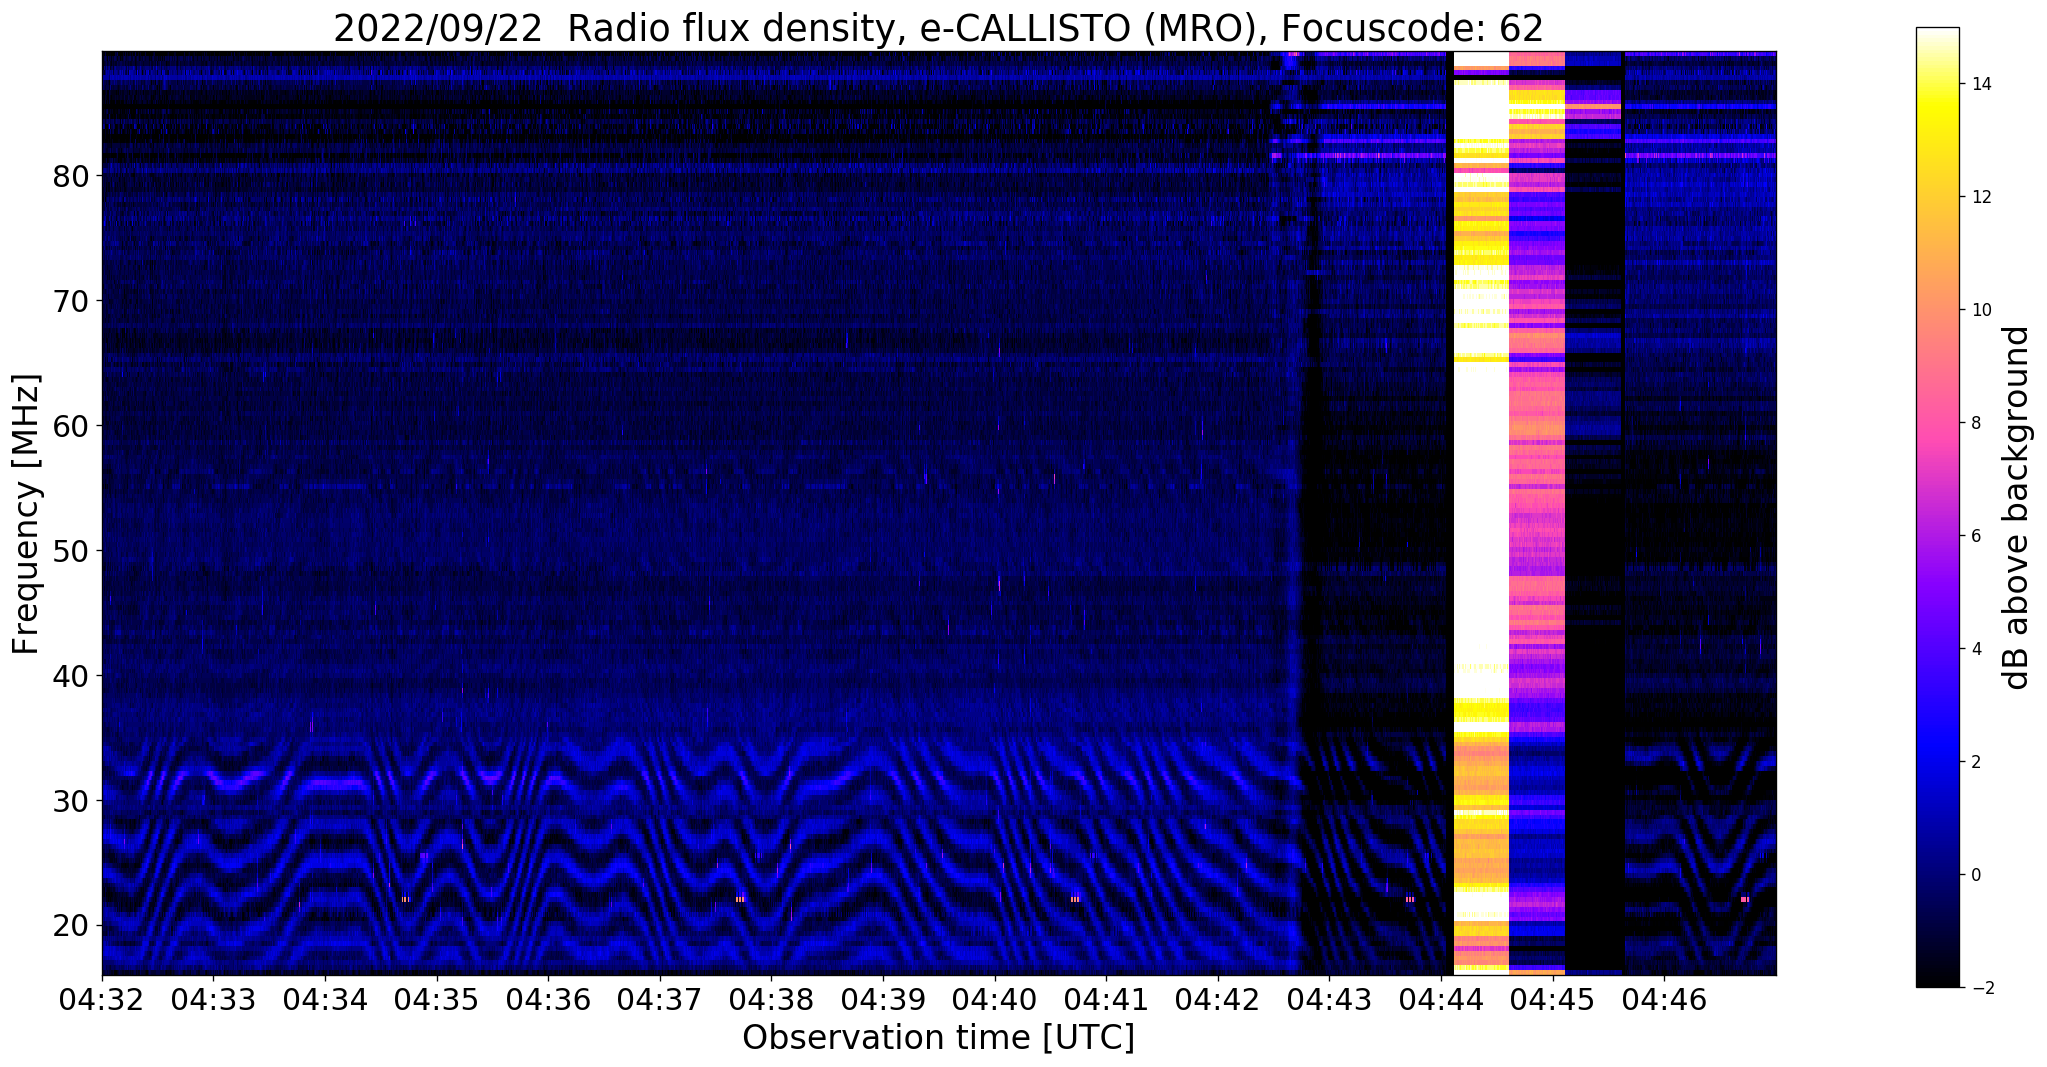Image resolution: width=2047 pixels, height=1067 pixels.
Task: Click the 04:38 time tick label
Action: pyautogui.click(x=771, y=999)
